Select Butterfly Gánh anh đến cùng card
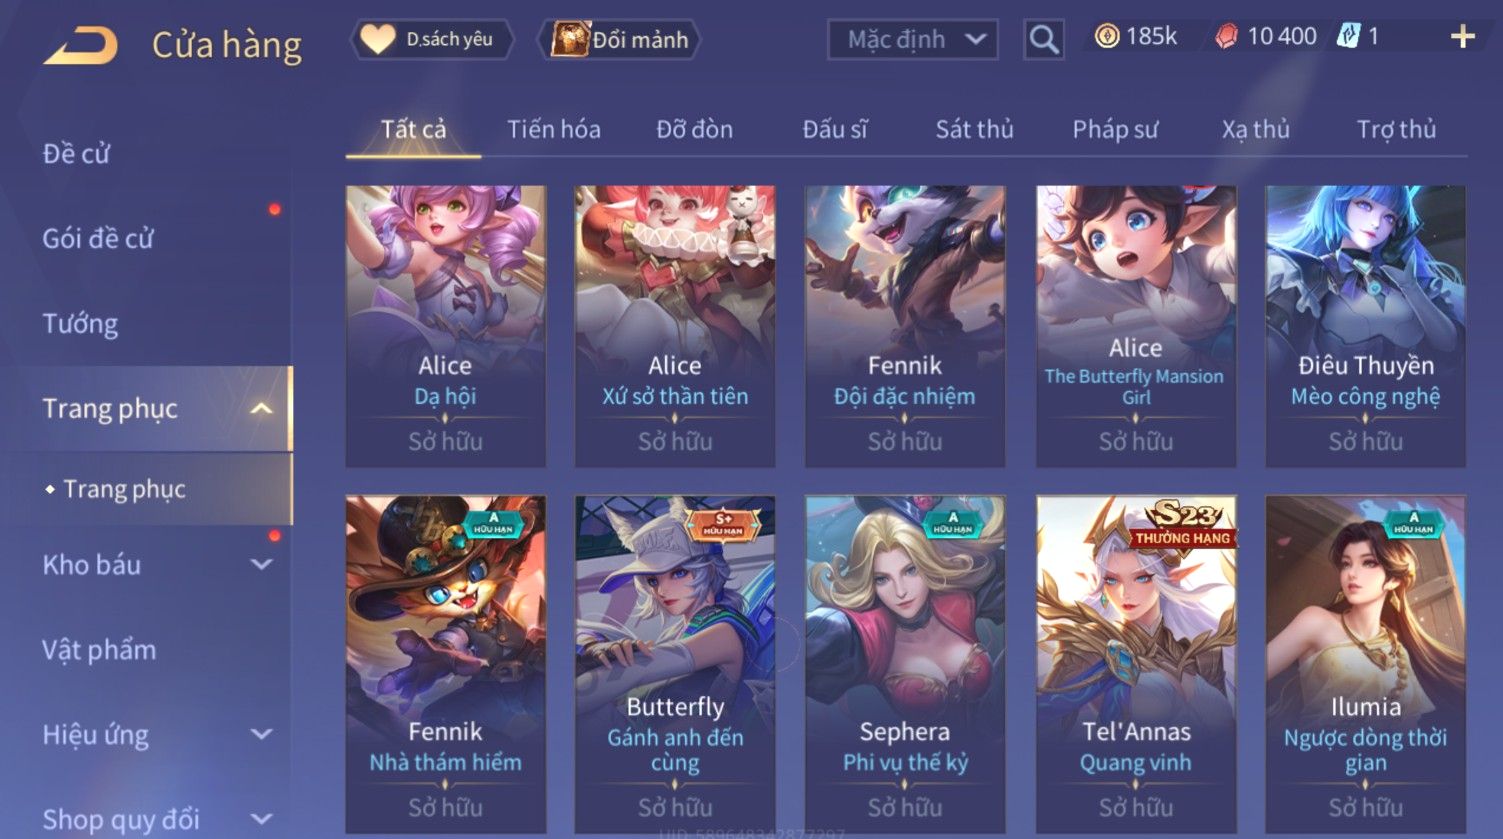 (x=675, y=665)
